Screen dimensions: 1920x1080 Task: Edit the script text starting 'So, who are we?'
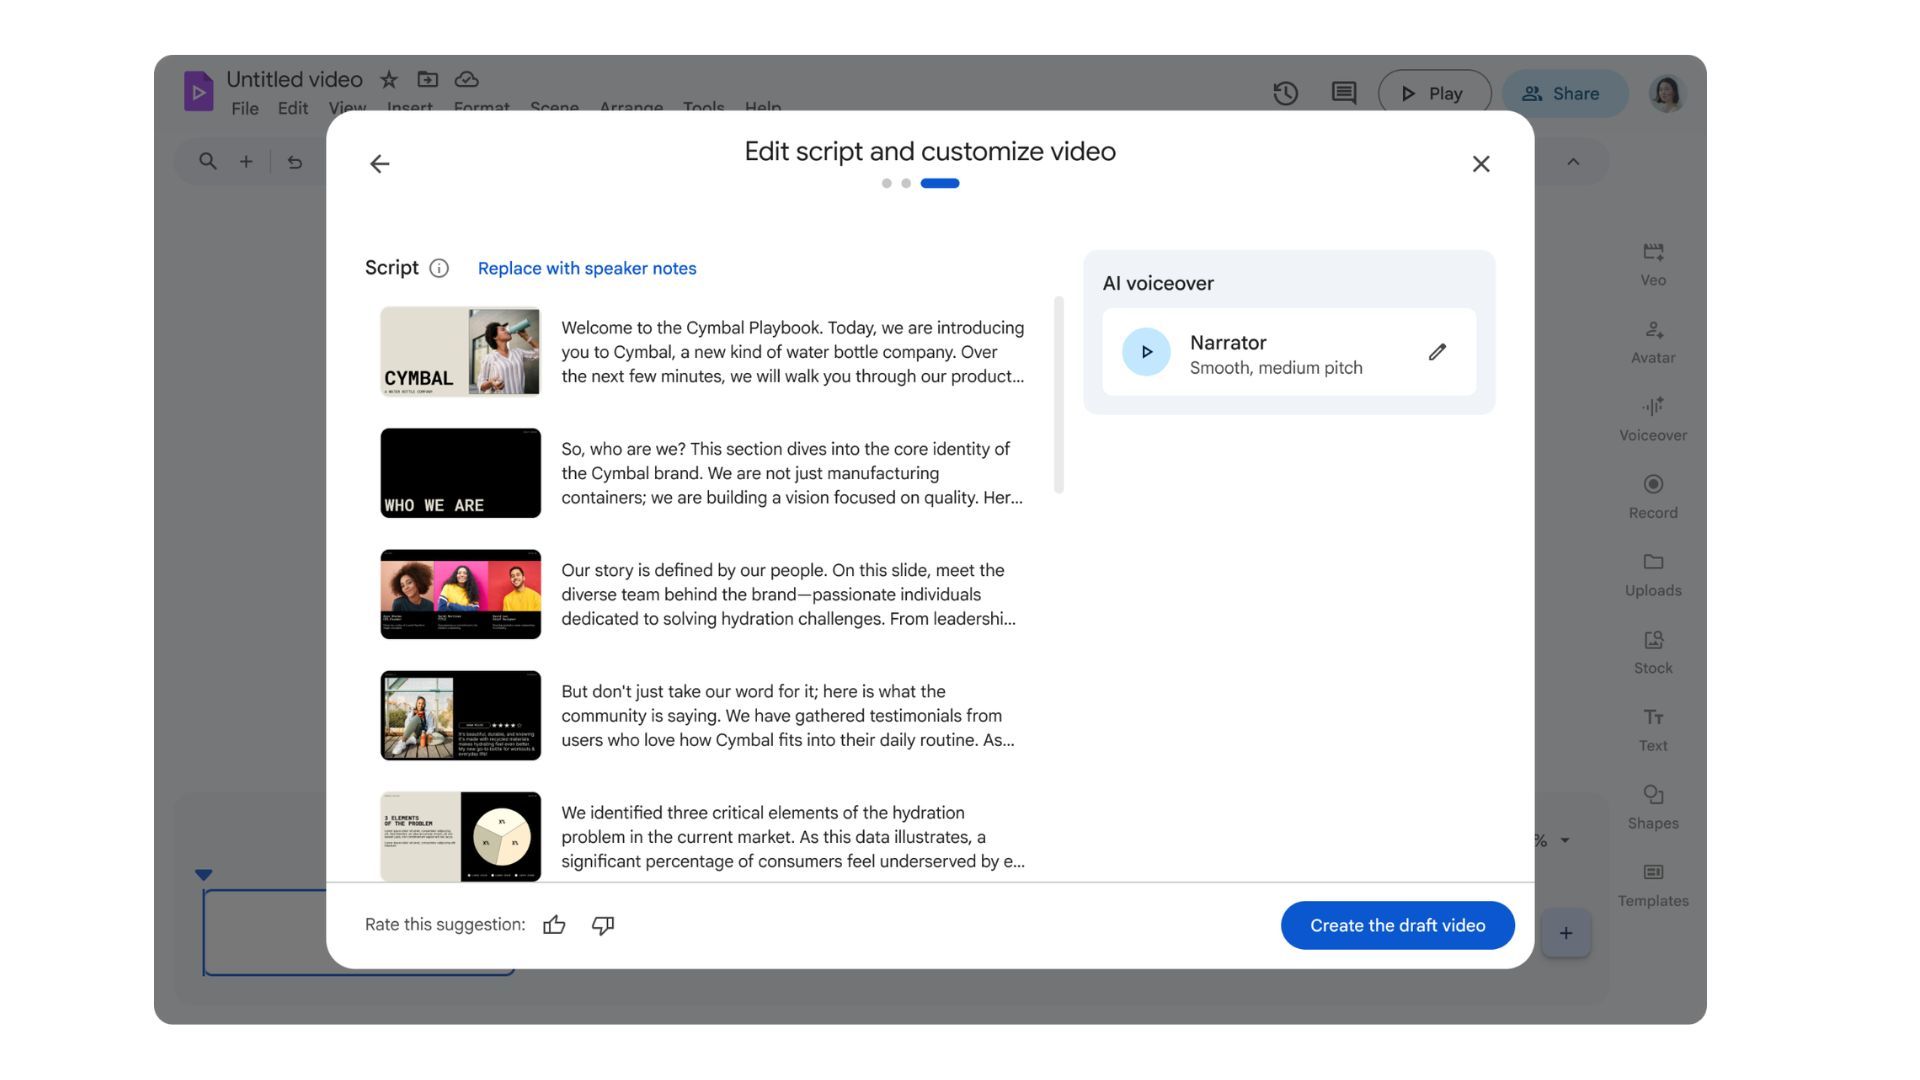(792, 473)
